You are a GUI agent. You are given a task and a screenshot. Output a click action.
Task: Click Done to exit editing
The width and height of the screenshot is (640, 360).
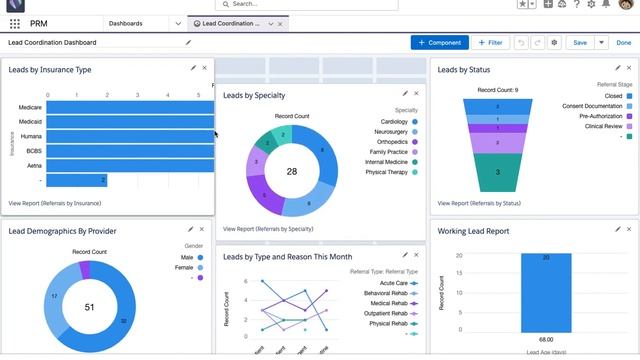pos(624,42)
